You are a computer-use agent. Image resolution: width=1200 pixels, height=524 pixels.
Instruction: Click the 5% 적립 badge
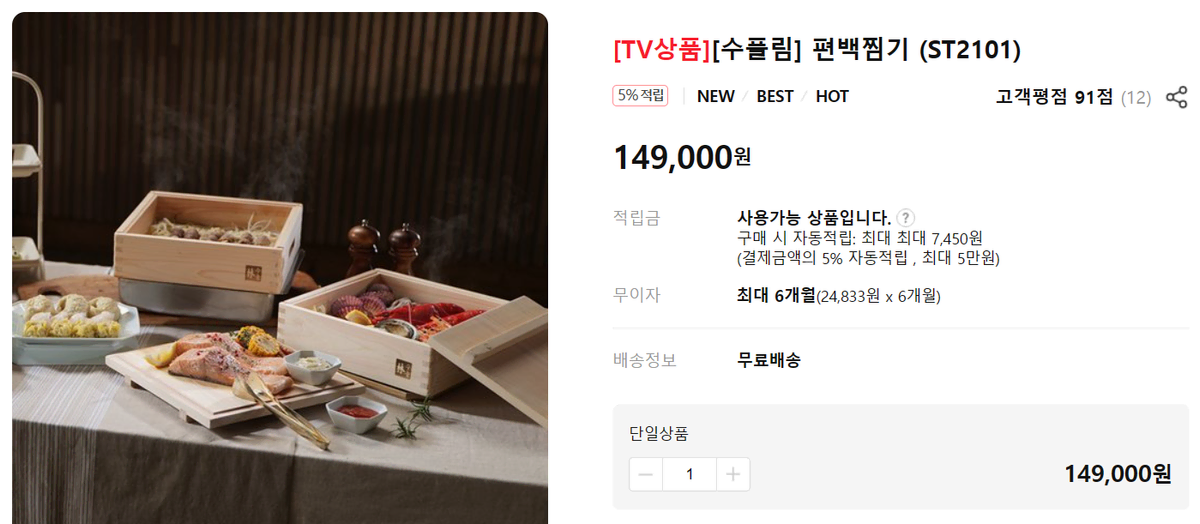click(640, 96)
